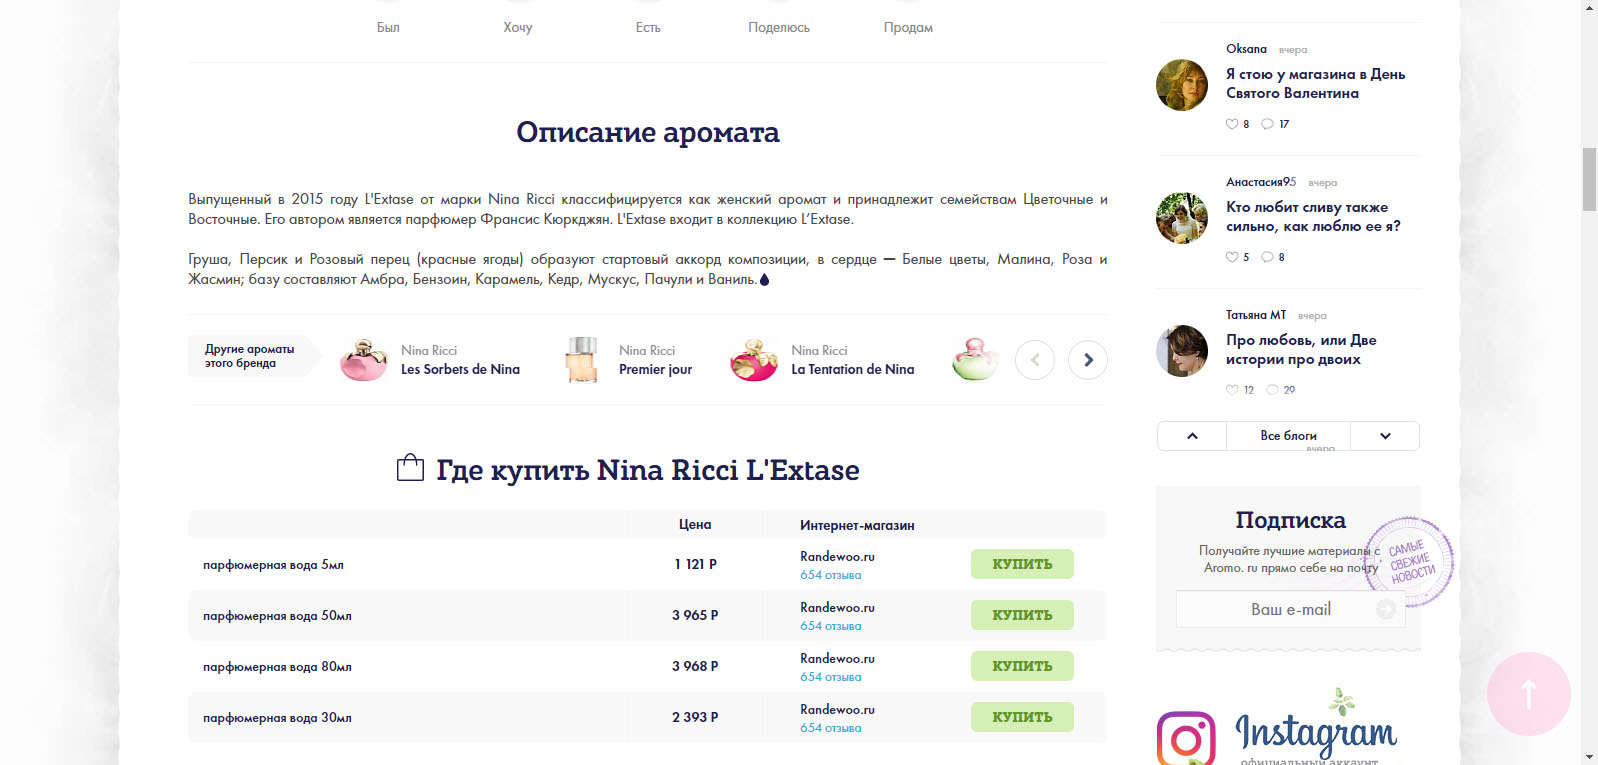Click the comment icon under Анастасия95's post
Image resolution: width=1598 pixels, height=765 pixels.
coord(1267,257)
